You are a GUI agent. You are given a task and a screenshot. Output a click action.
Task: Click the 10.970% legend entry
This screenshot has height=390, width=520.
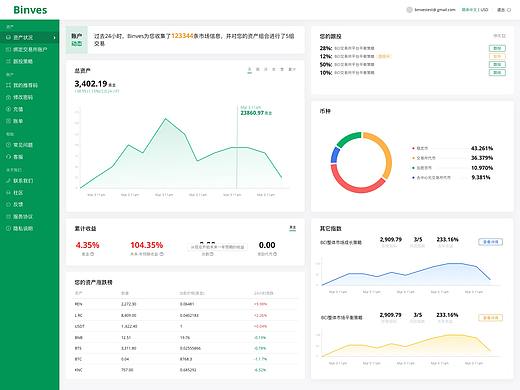point(453,168)
